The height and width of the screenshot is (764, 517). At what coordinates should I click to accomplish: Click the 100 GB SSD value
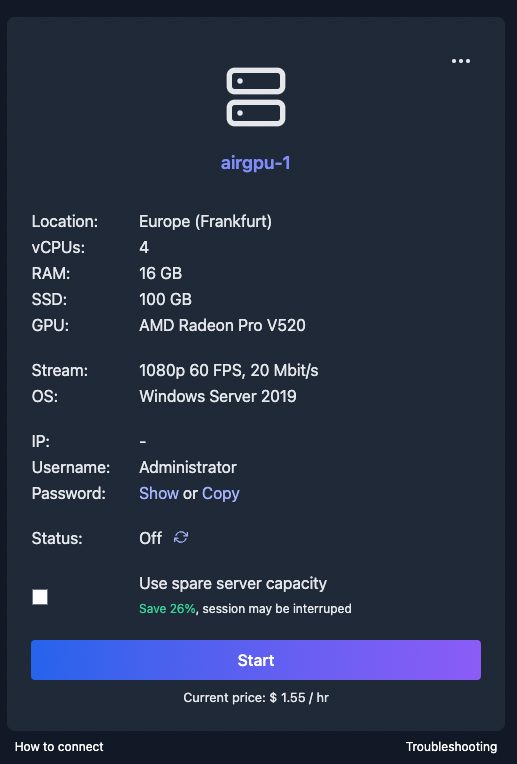pyautogui.click(x=166, y=299)
